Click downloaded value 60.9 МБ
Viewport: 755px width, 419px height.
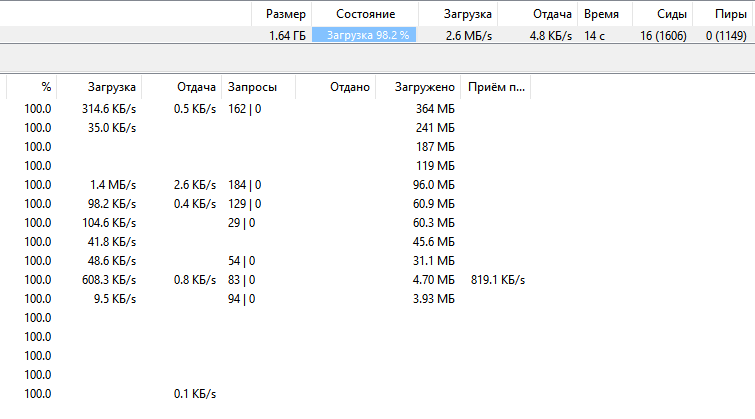433,204
